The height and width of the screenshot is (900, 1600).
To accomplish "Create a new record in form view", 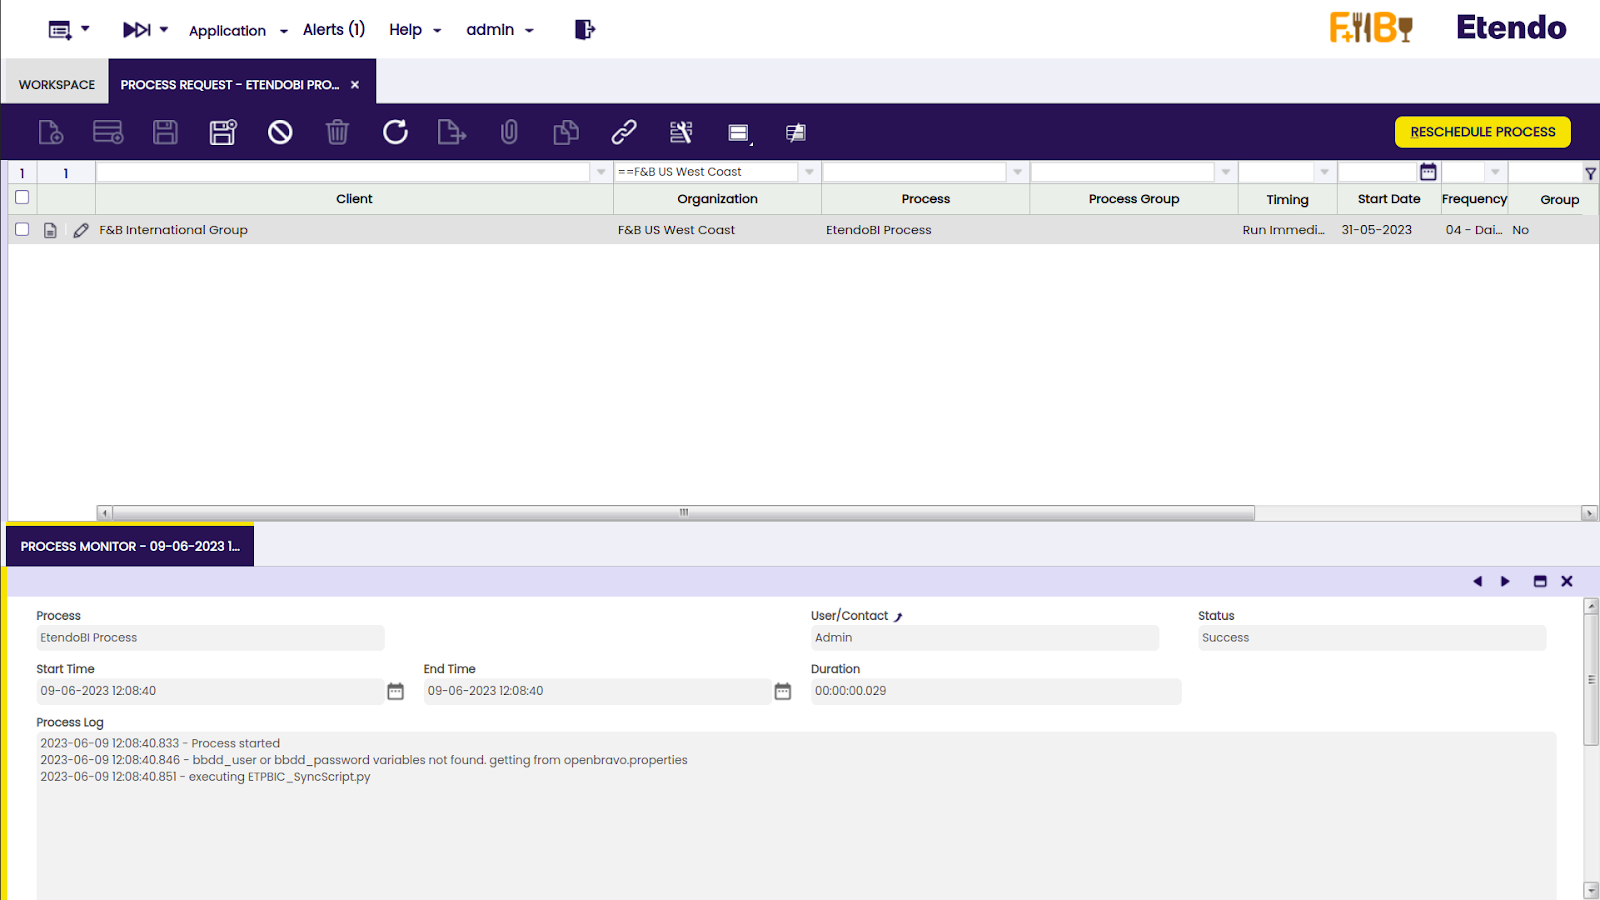I will point(51,132).
